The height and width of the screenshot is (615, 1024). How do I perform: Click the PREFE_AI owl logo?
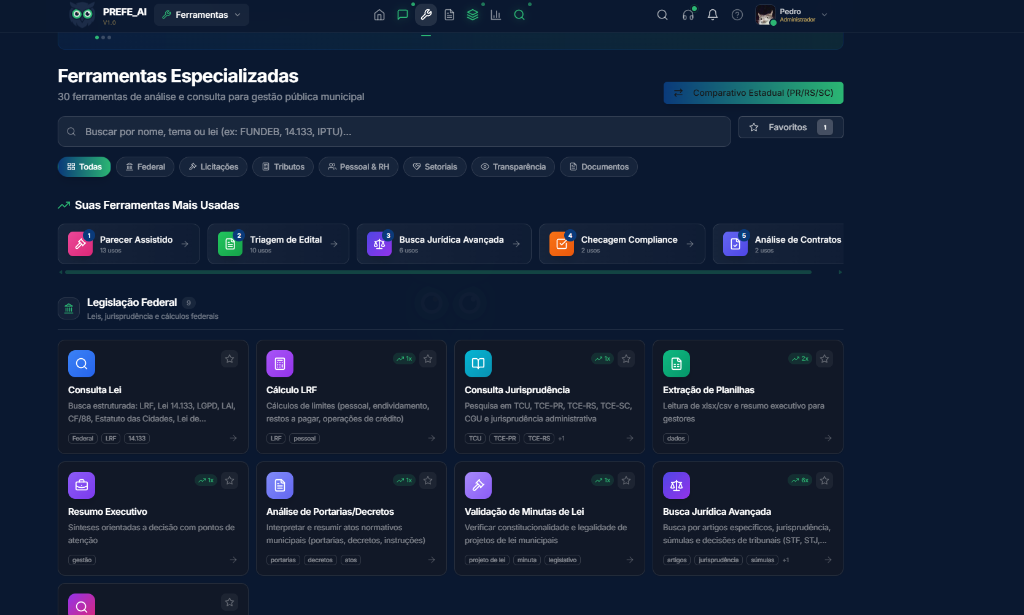point(82,14)
